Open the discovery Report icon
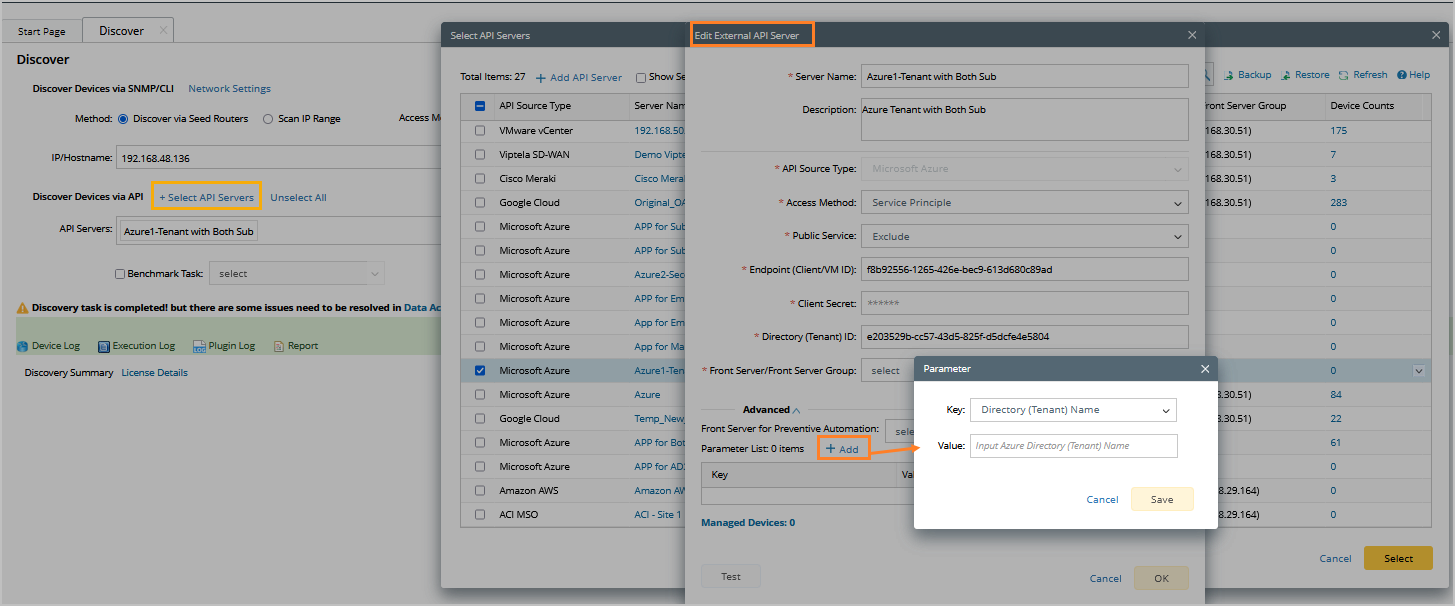 point(279,346)
